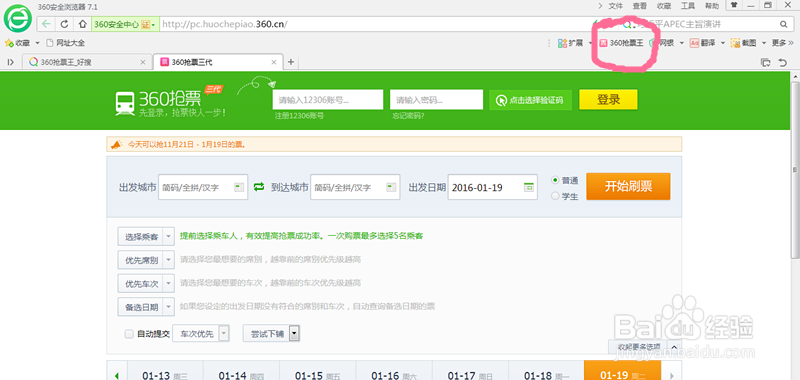Viewport: 800px width, 380px height.
Task: Select the 普通 ticket radio button
Action: (x=555, y=180)
